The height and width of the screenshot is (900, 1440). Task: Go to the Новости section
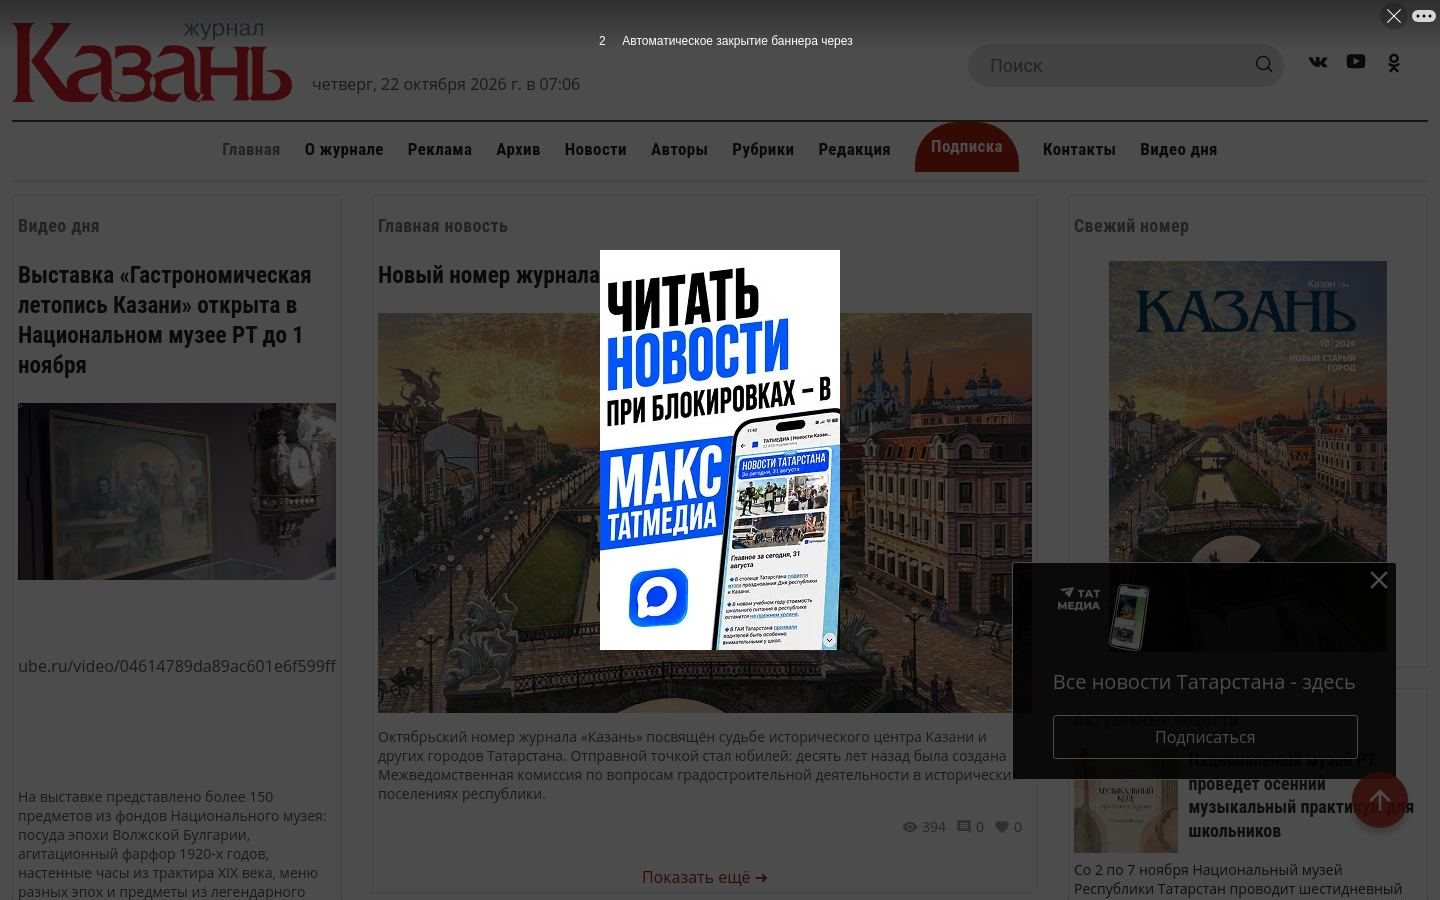pos(595,150)
